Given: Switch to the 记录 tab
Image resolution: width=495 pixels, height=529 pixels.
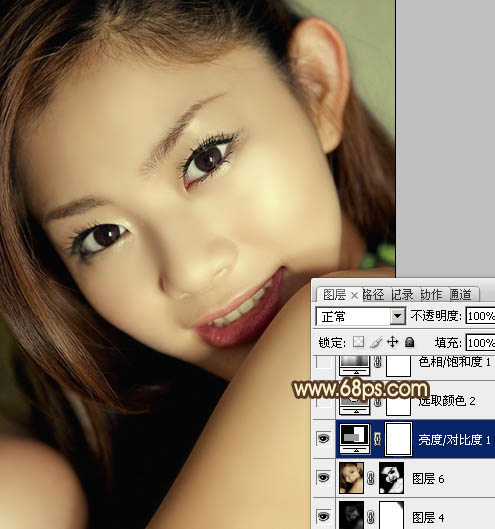Looking at the screenshot, I should (x=403, y=295).
